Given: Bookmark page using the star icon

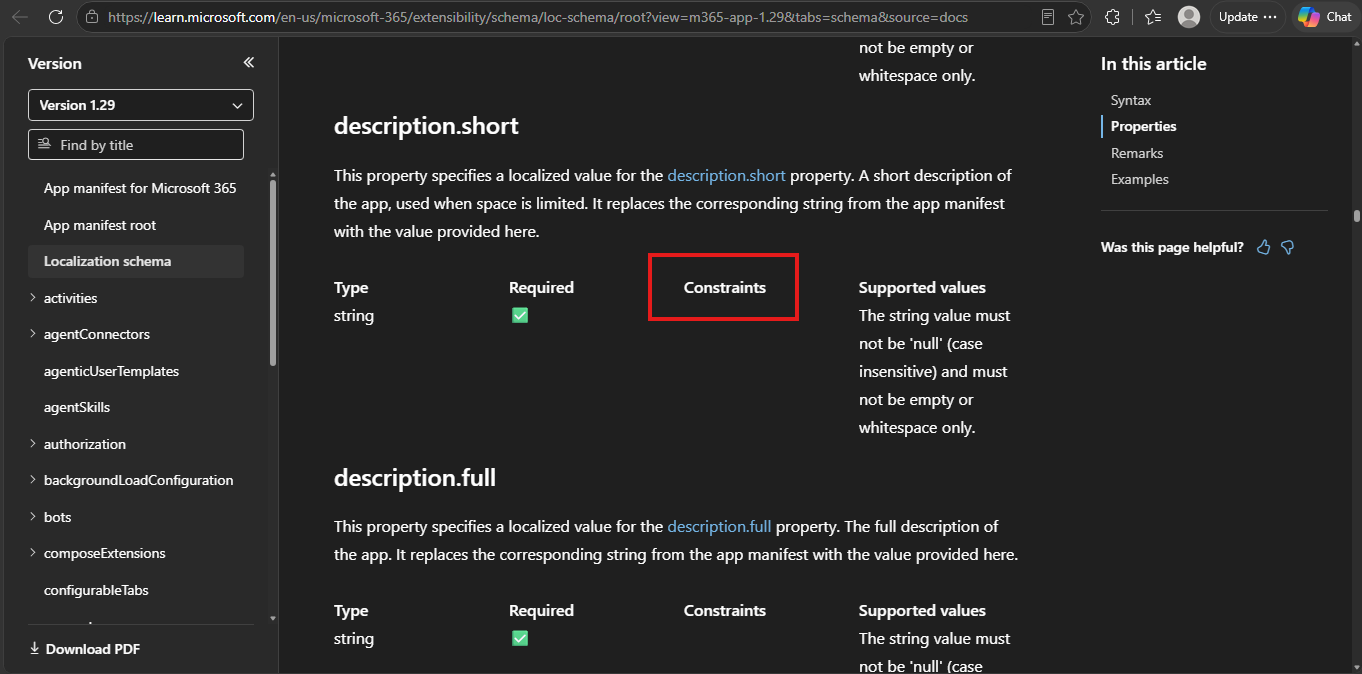Looking at the screenshot, I should click(1076, 17).
